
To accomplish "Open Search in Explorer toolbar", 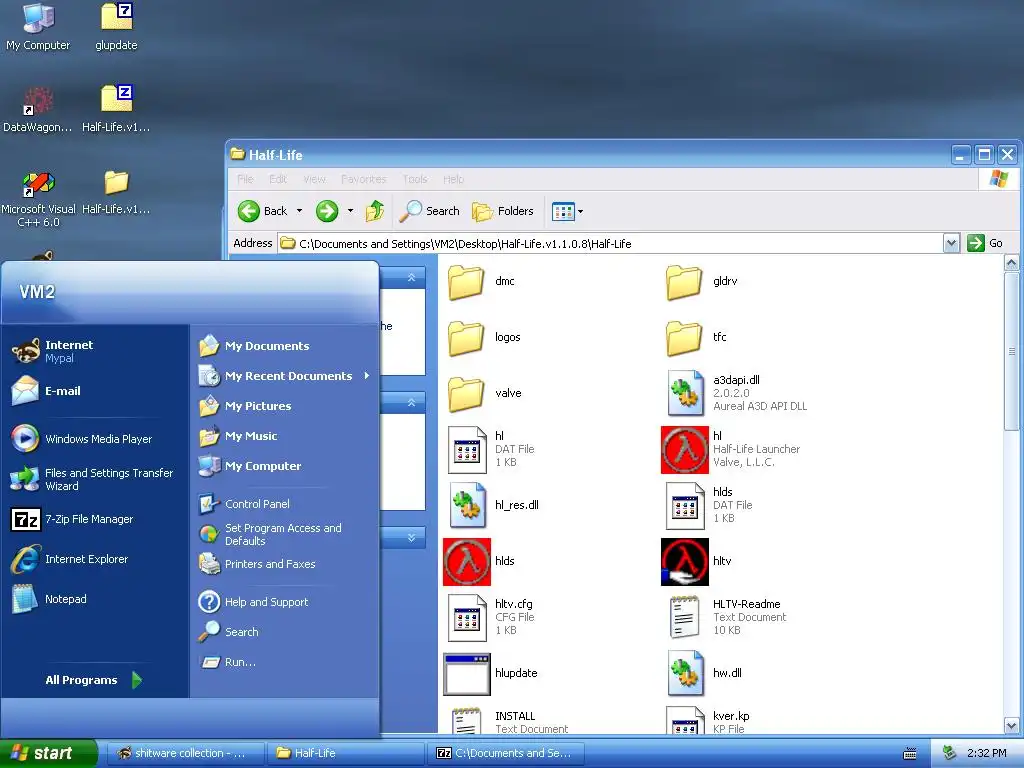I will pyautogui.click(x=430, y=211).
